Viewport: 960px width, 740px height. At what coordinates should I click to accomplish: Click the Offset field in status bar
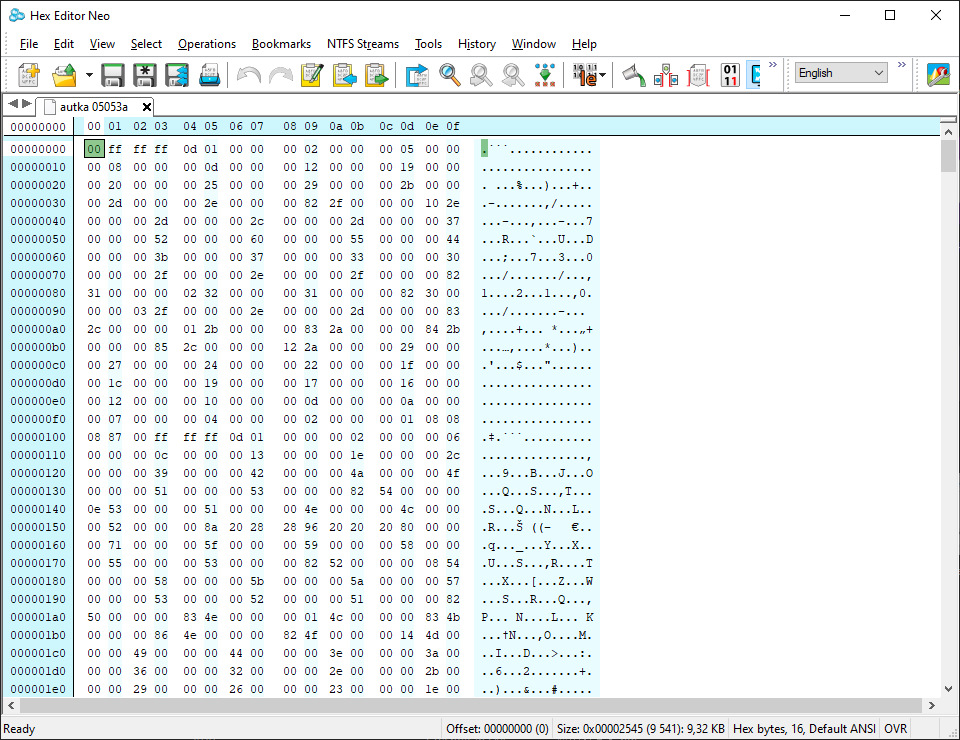[x=497, y=728]
